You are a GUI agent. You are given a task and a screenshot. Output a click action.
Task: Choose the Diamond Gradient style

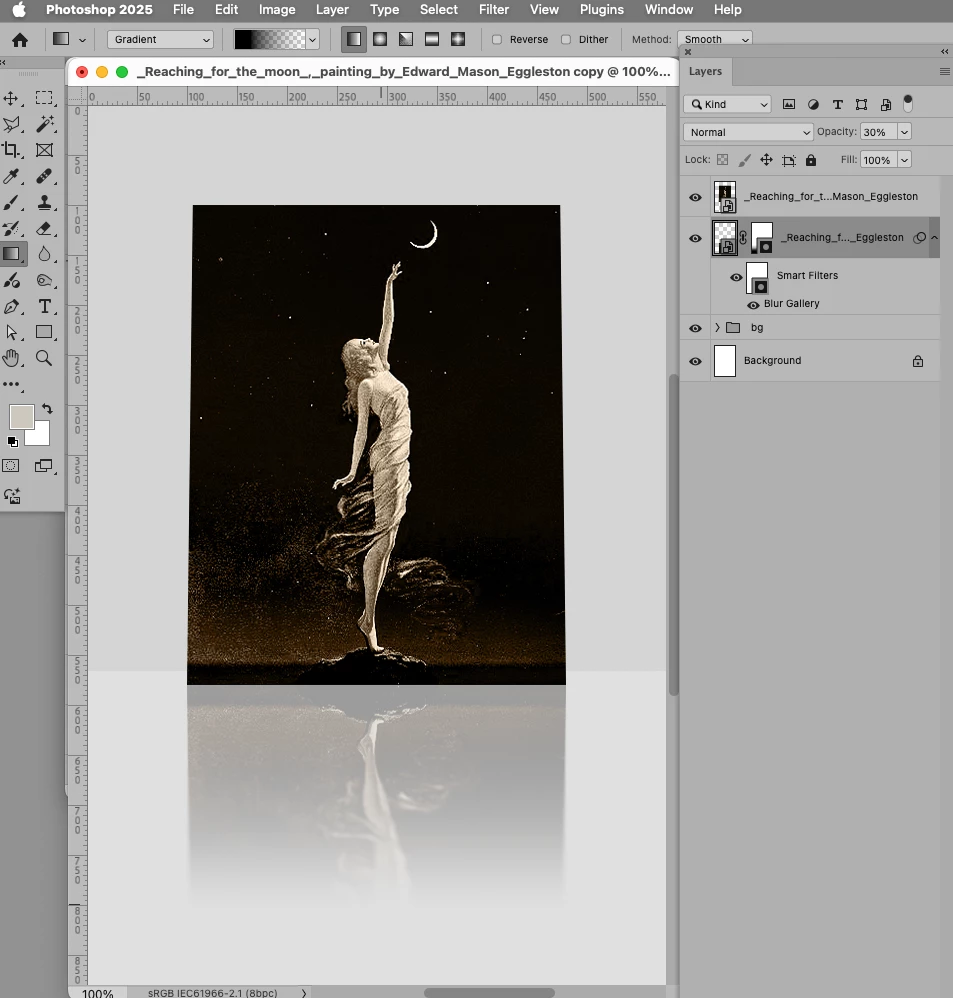coord(458,39)
